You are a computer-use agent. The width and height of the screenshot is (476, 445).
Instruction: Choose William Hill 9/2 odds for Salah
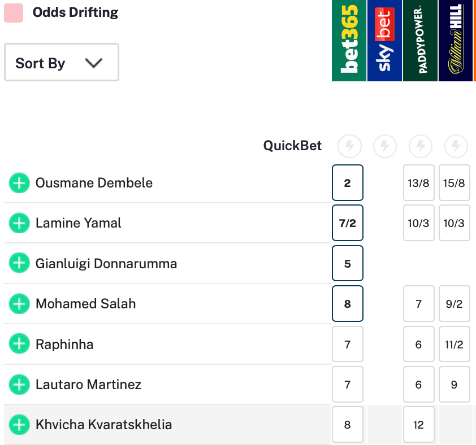454,304
